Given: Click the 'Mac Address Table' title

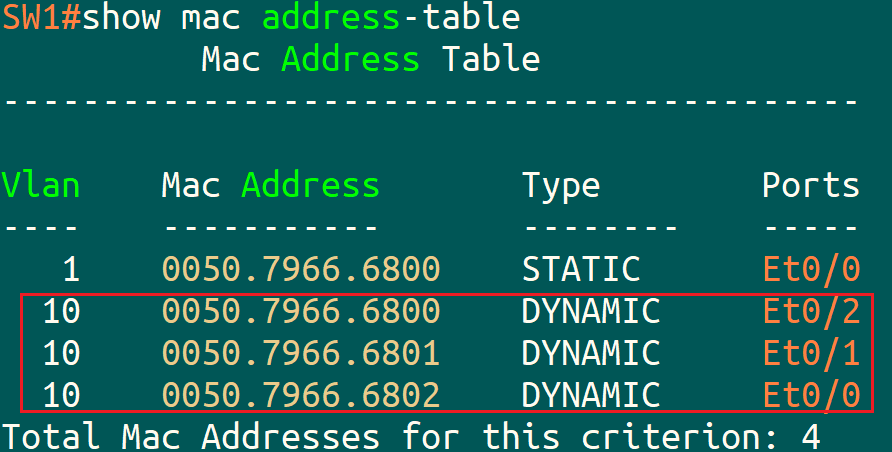Looking at the screenshot, I should [x=370, y=59].
